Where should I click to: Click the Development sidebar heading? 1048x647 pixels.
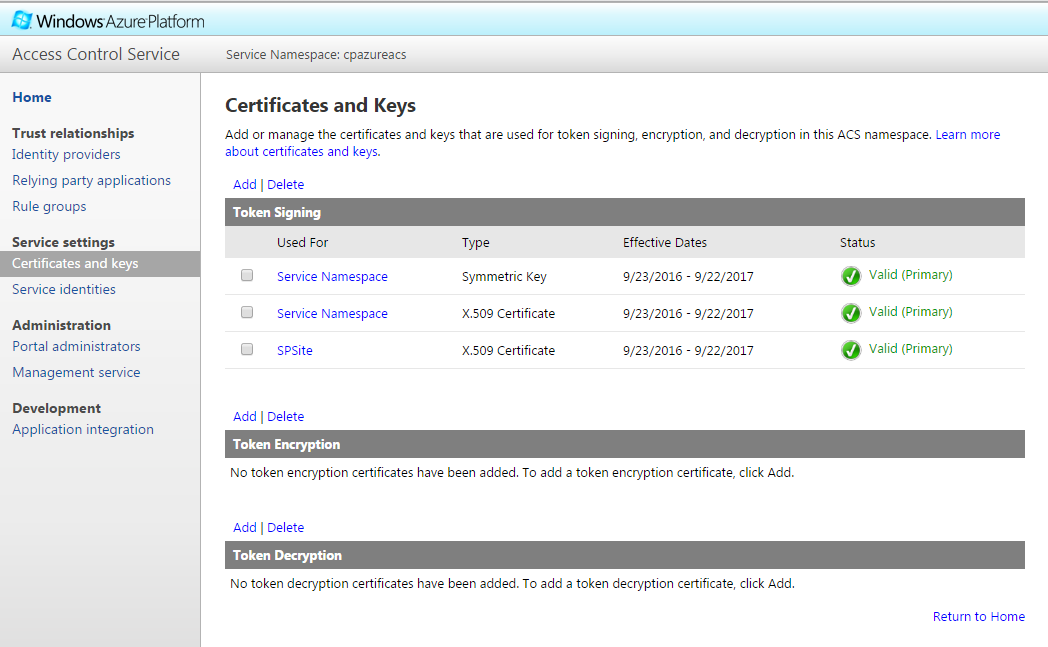[x=56, y=408]
